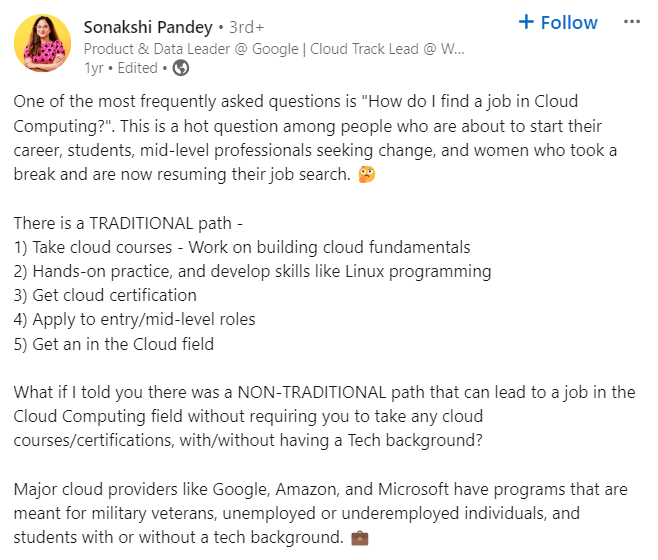Image resolution: width=658 pixels, height=560 pixels.
Task: Click the Follow button
Action: [x=558, y=22]
